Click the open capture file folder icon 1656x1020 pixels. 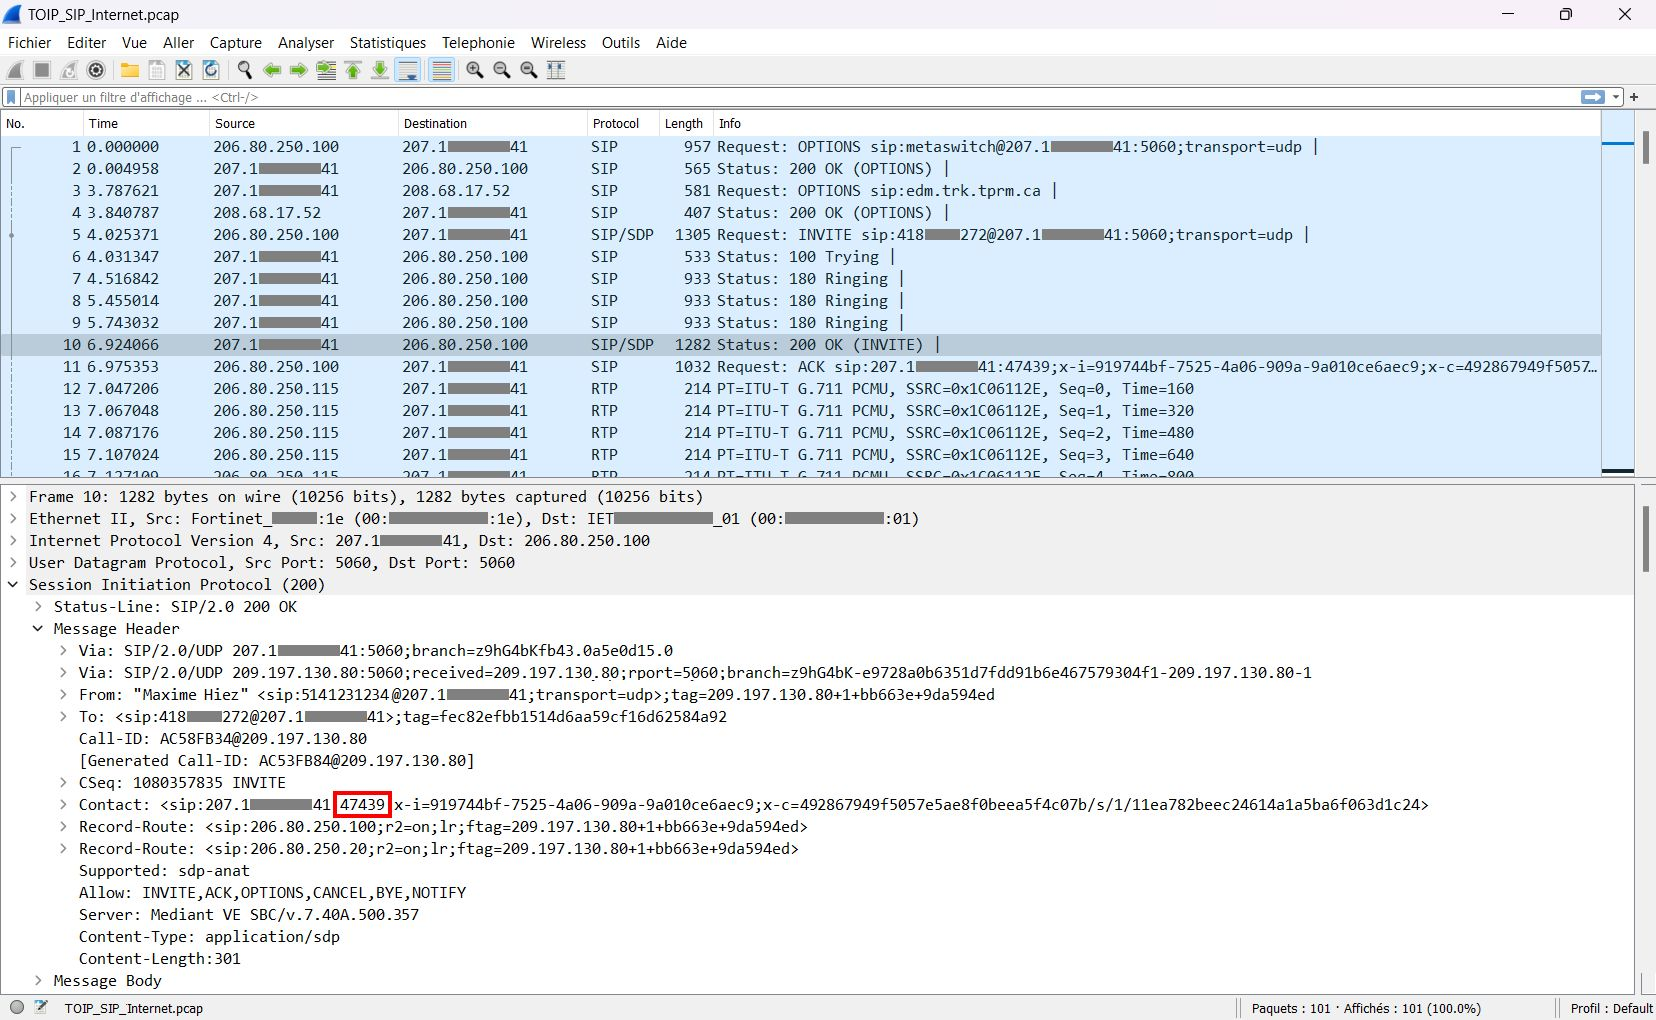tap(130, 70)
